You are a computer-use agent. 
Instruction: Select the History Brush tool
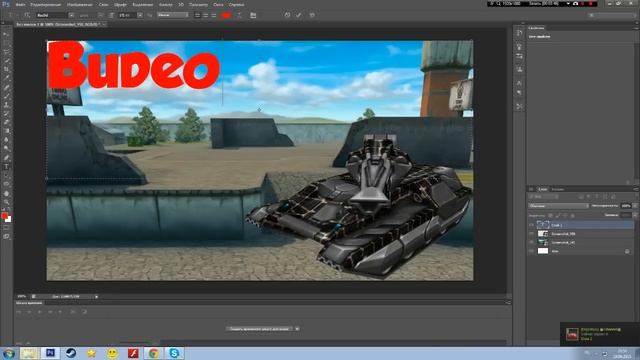click(7, 113)
